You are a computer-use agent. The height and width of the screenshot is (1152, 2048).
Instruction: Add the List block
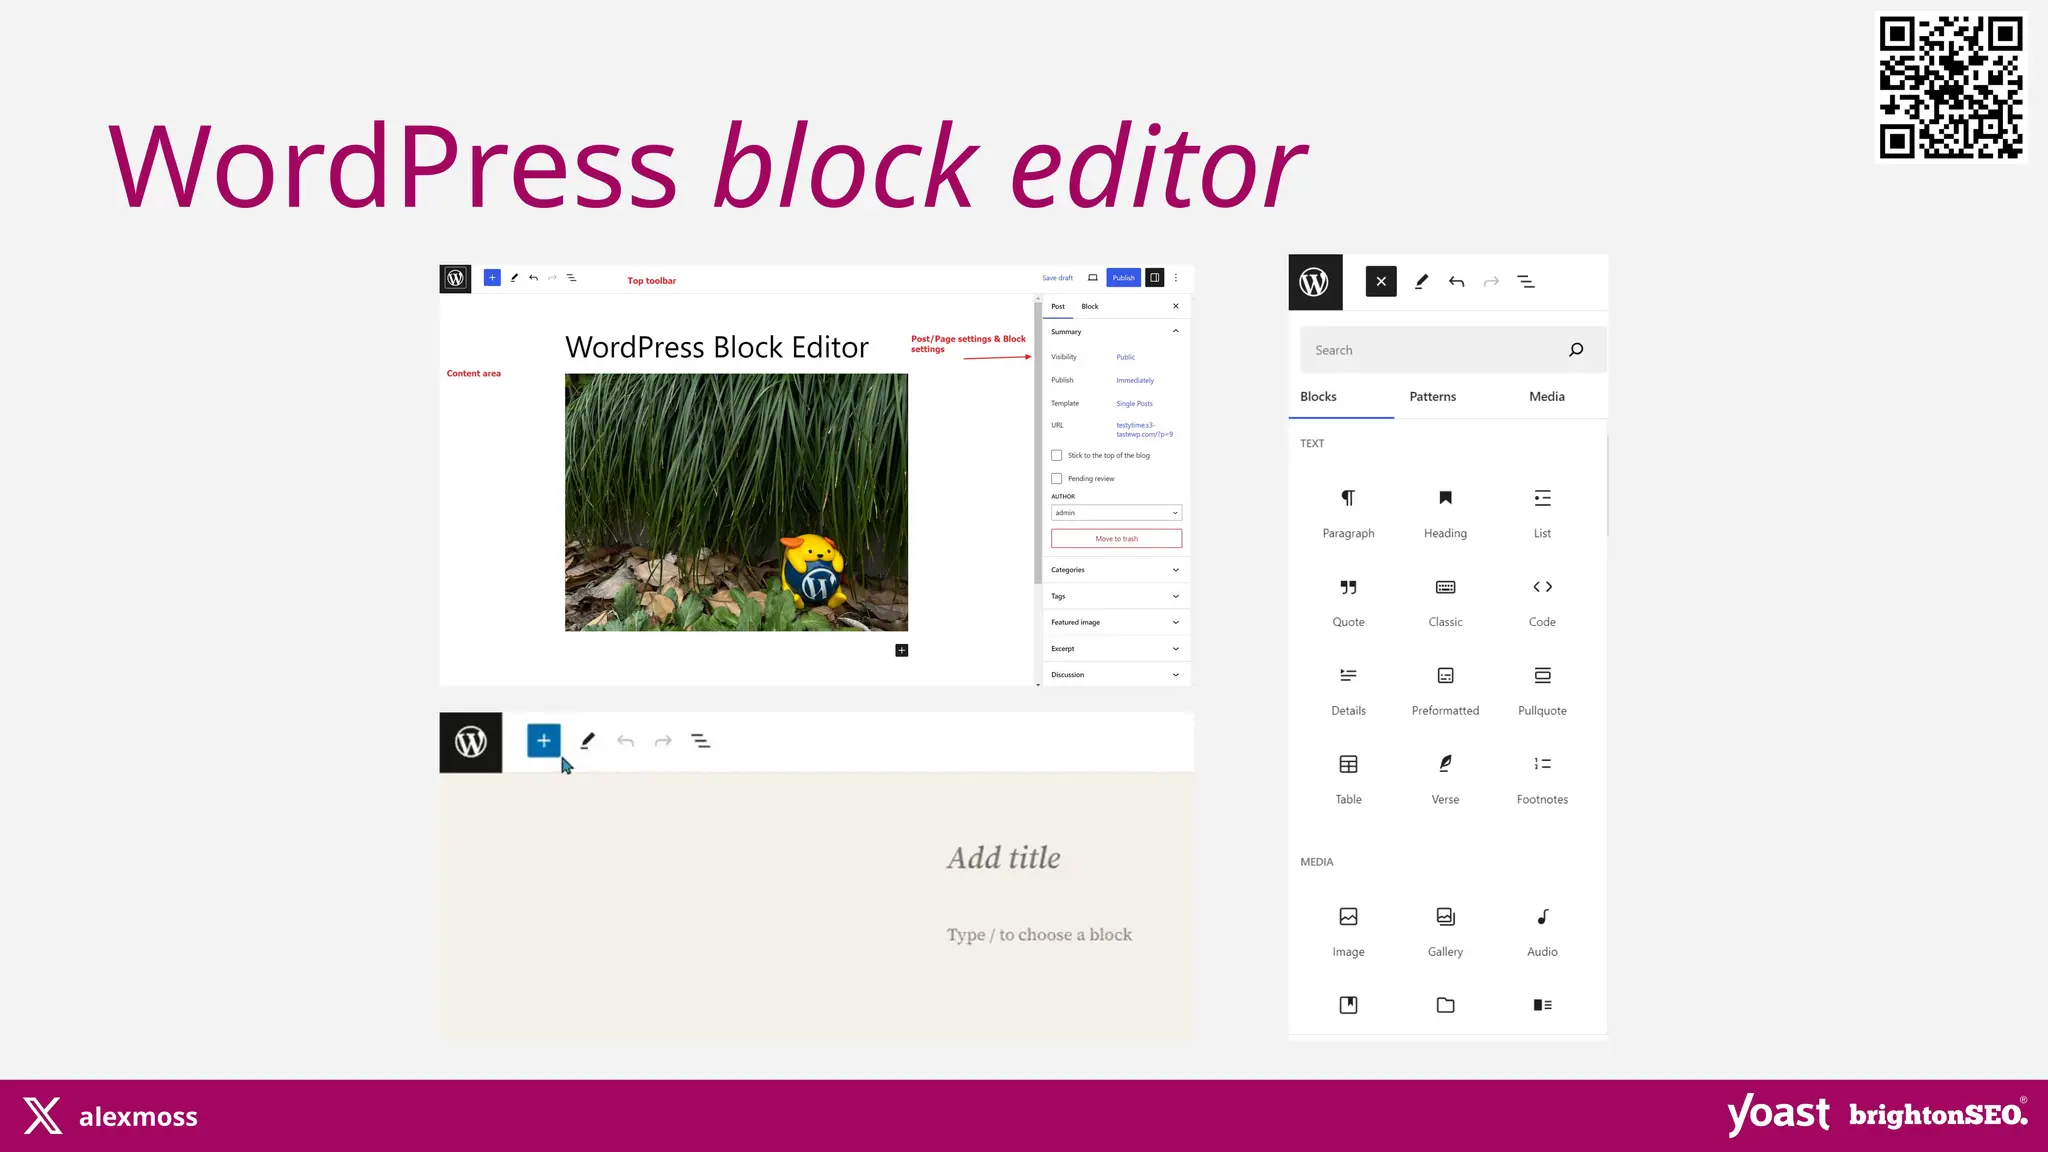tap(1542, 514)
